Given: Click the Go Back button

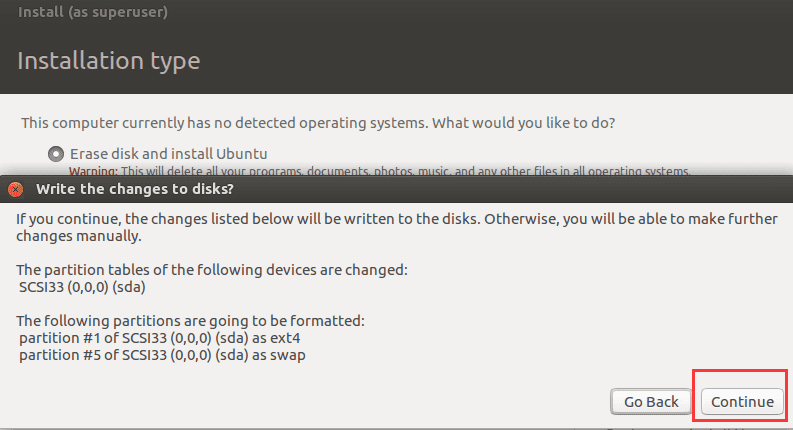Looking at the screenshot, I should tap(651, 402).
